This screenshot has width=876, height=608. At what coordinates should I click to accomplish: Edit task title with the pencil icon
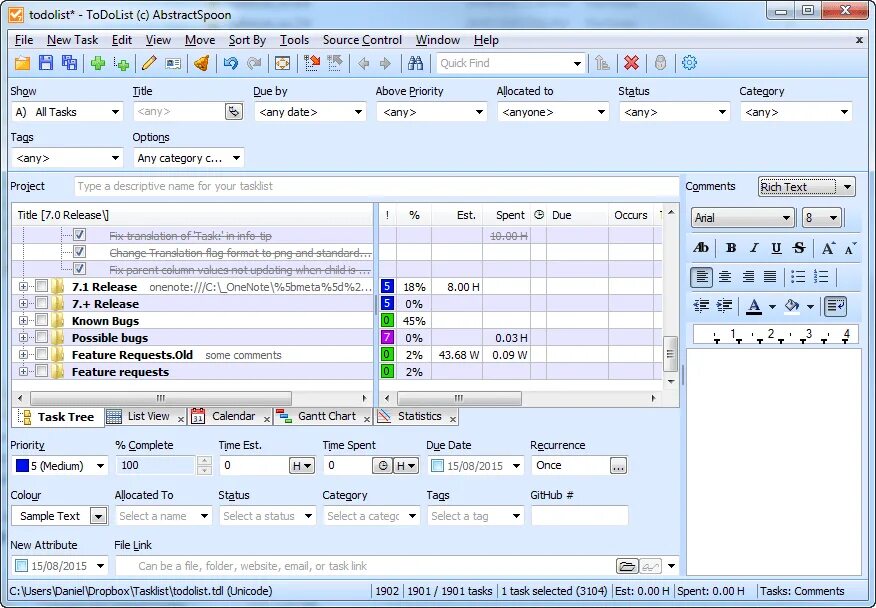point(149,63)
